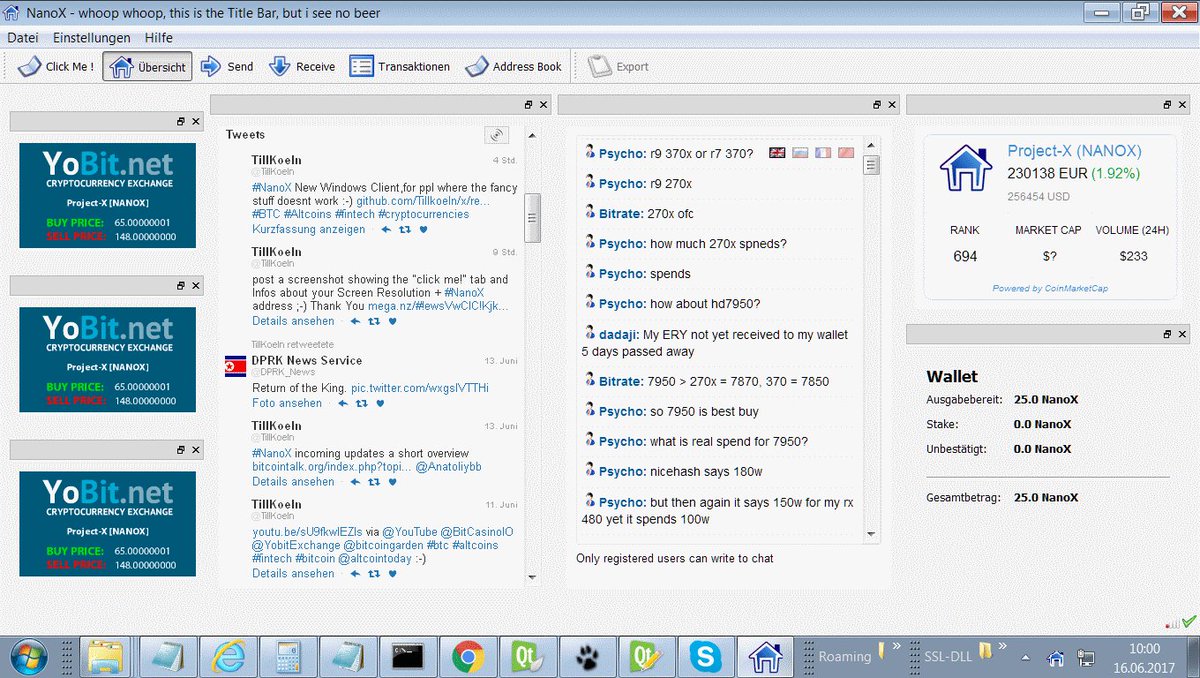Image resolution: width=1200 pixels, height=678 pixels.
Task: Like the TillKoeln tweet from 9 Std.
Action: (x=392, y=321)
